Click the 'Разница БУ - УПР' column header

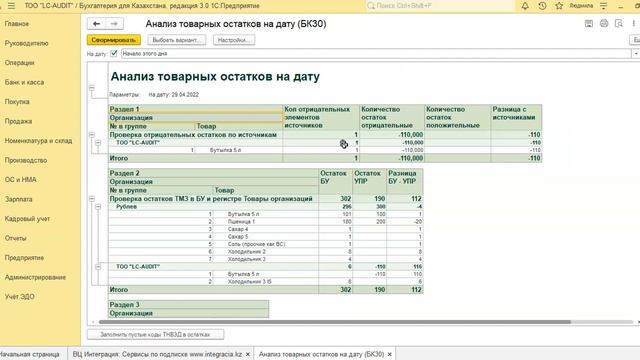pos(404,181)
